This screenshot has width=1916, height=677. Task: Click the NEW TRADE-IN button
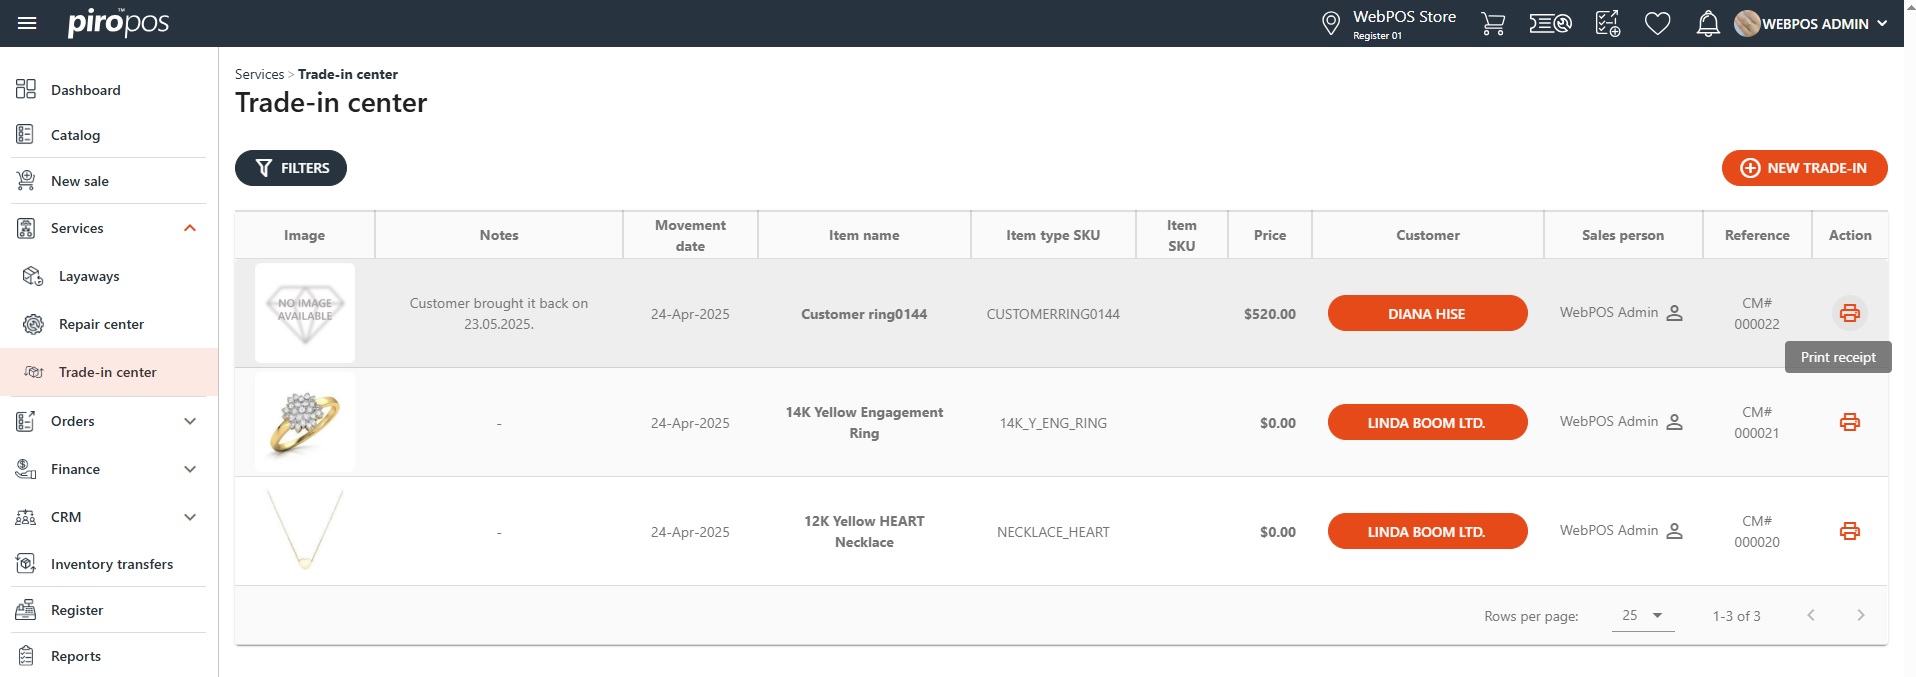1804,168
